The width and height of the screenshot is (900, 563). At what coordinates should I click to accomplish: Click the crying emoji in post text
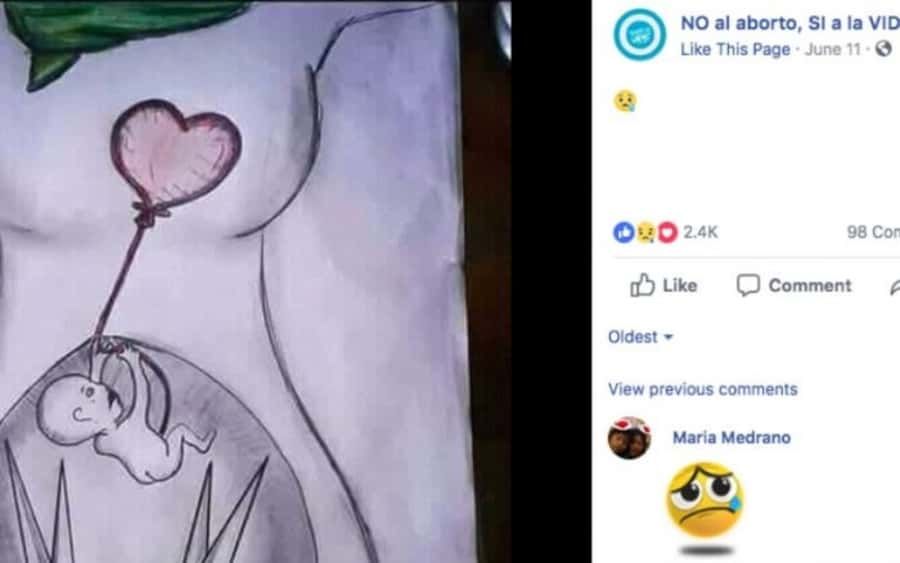pos(625,101)
